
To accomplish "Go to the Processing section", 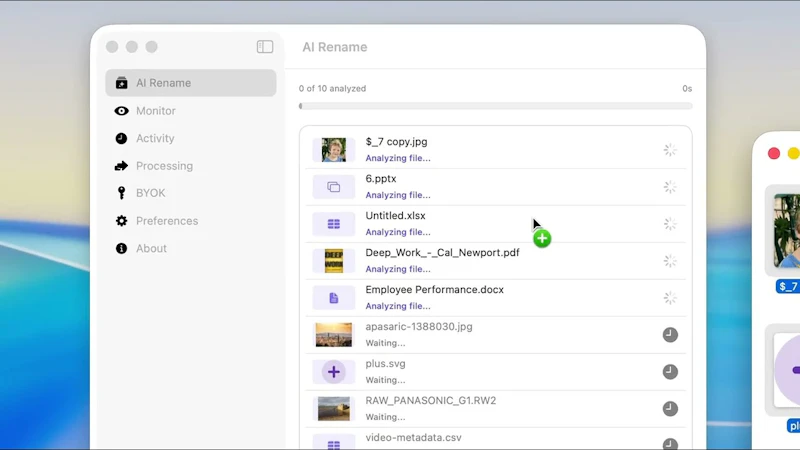I will point(191,166).
